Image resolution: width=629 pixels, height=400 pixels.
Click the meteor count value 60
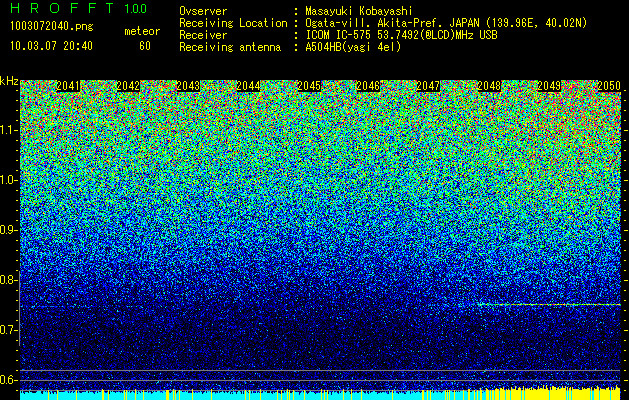pos(145,46)
